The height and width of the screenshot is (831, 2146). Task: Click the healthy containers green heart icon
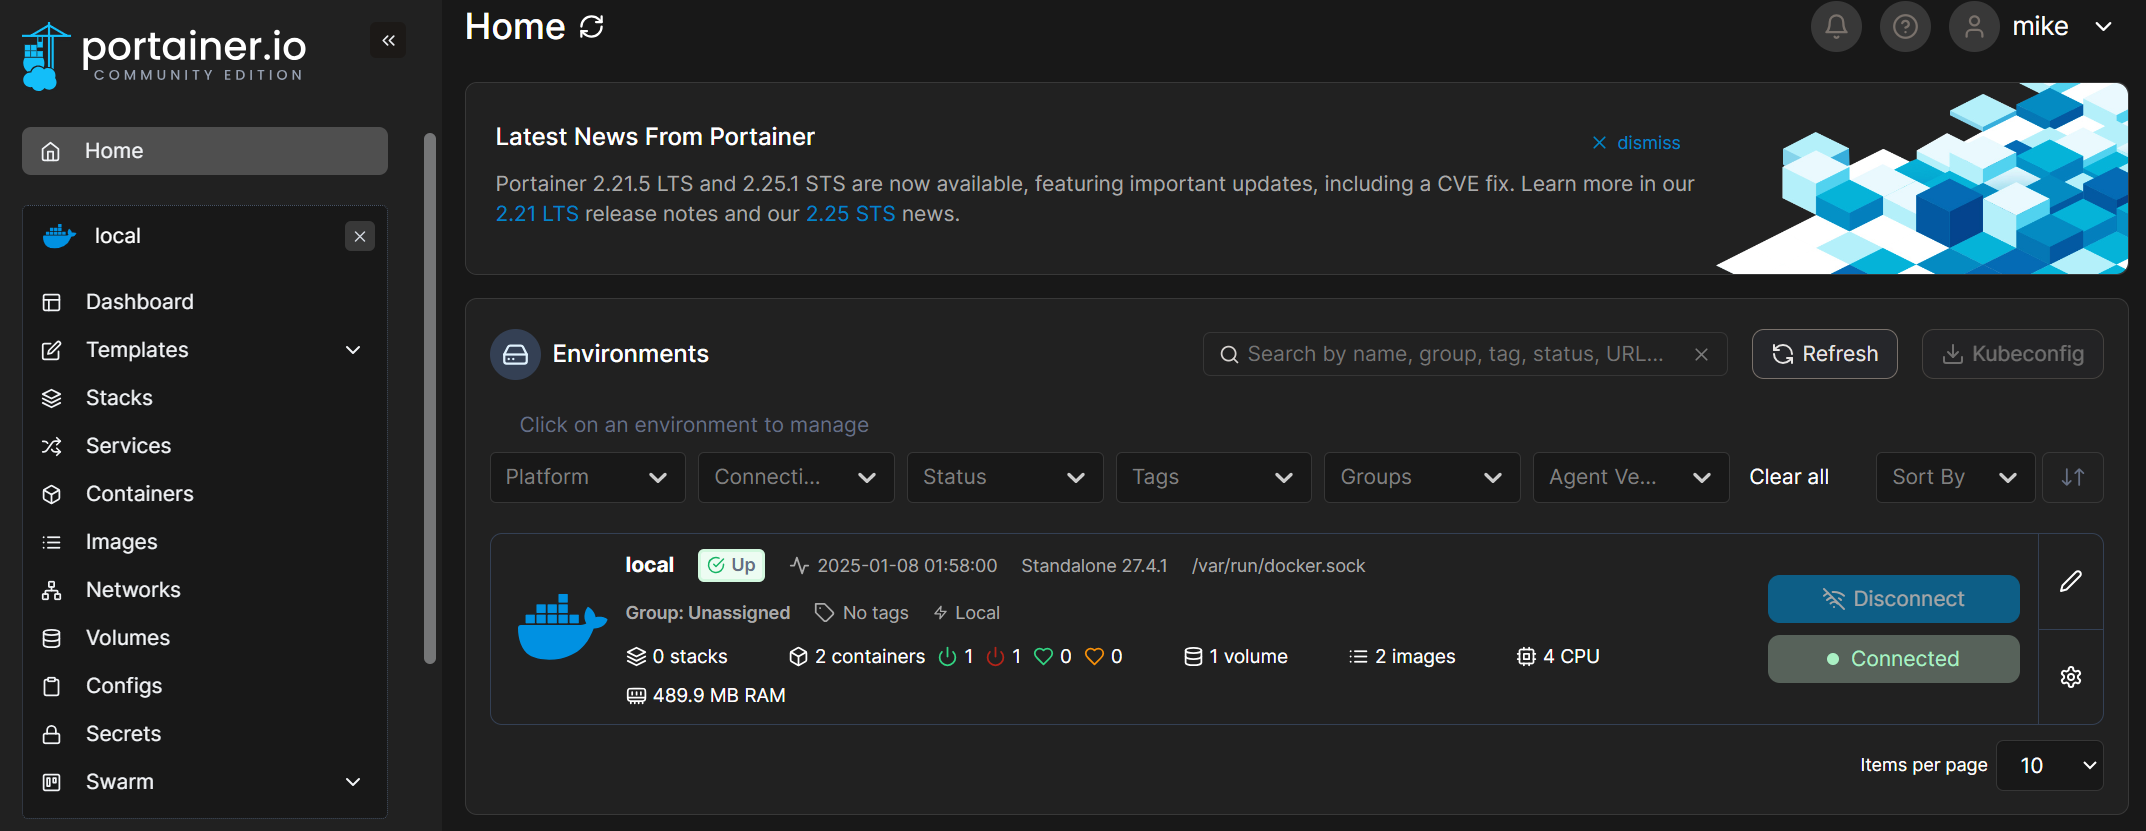(x=1043, y=657)
